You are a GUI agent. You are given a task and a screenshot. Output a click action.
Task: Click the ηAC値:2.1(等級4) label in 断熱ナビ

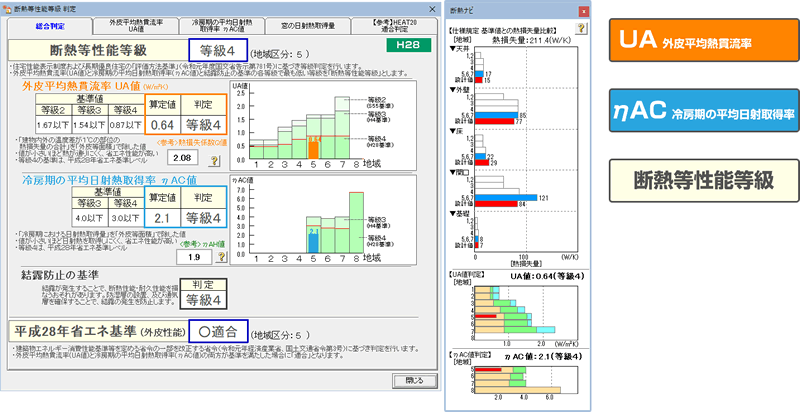coord(542,356)
